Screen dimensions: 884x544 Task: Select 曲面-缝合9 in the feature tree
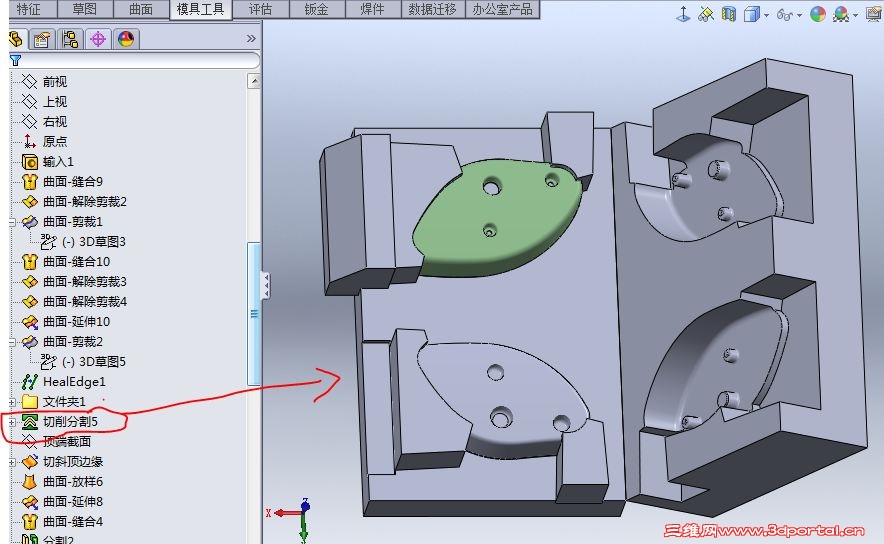coord(73,182)
